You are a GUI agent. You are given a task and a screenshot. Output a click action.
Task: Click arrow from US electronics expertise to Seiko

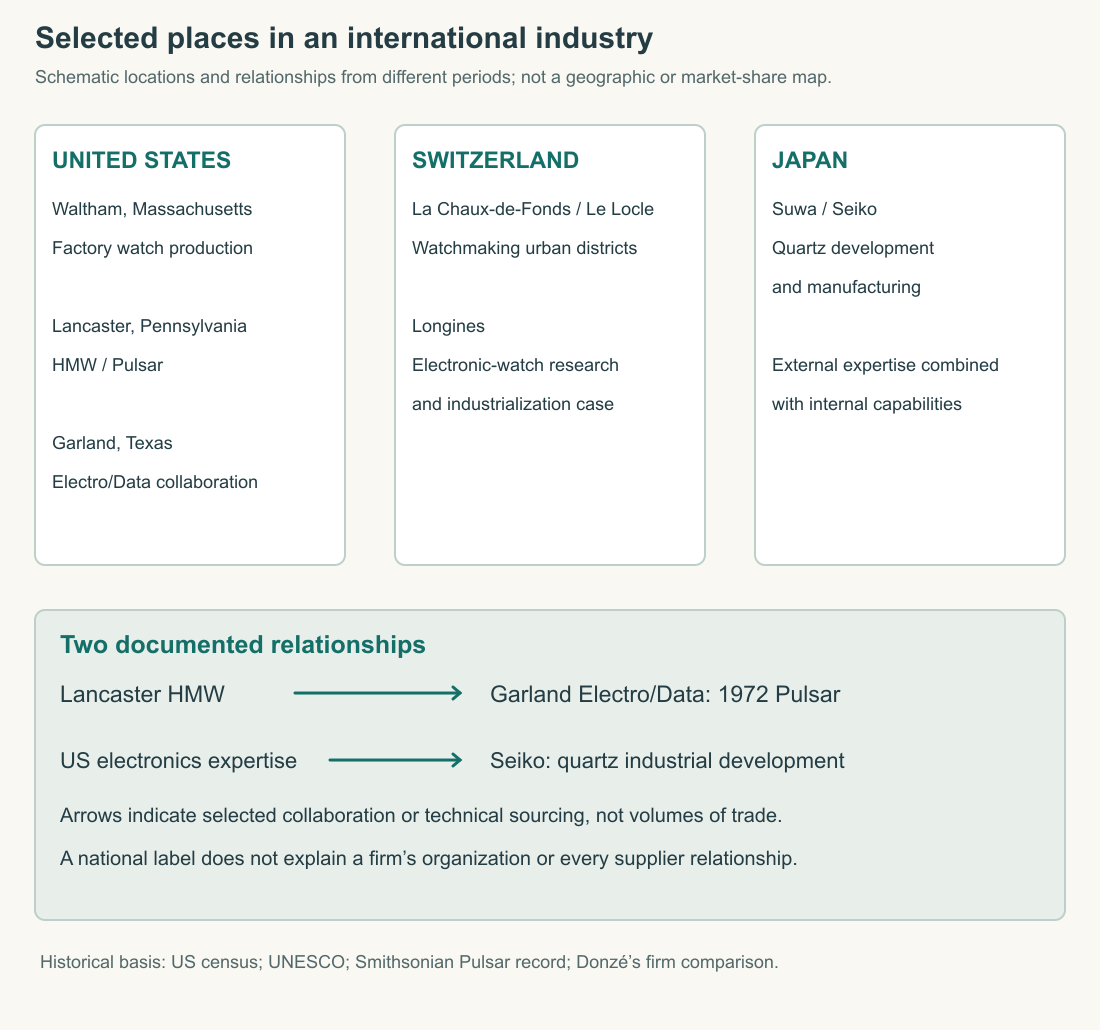[x=395, y=760]
